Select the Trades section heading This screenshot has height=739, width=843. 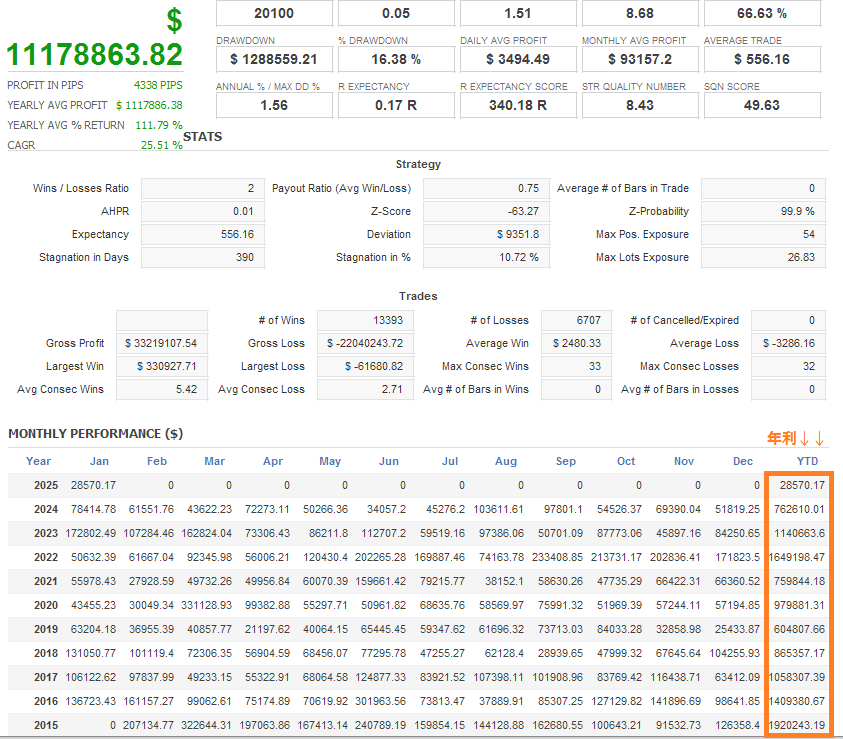pyautogui.click(x=418, y=296)
